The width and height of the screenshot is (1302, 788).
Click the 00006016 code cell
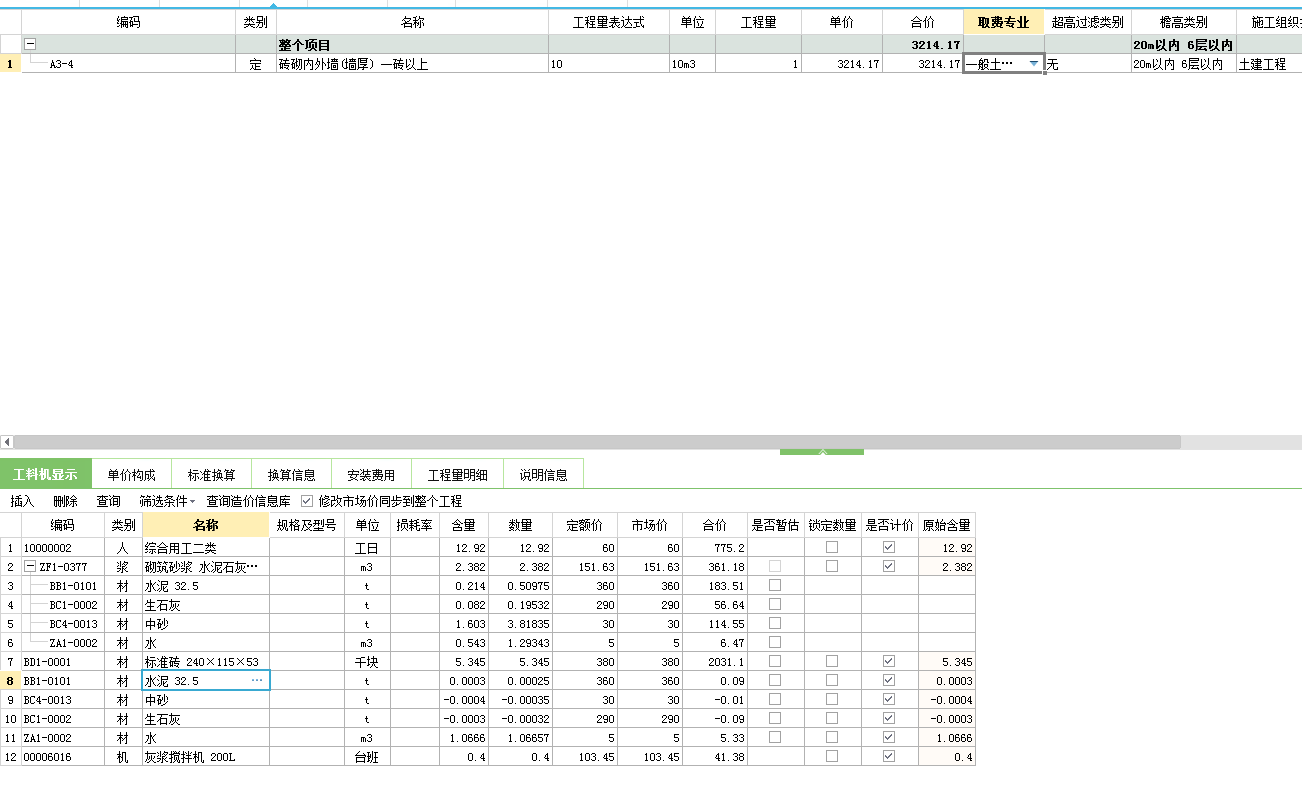(64, 757)
